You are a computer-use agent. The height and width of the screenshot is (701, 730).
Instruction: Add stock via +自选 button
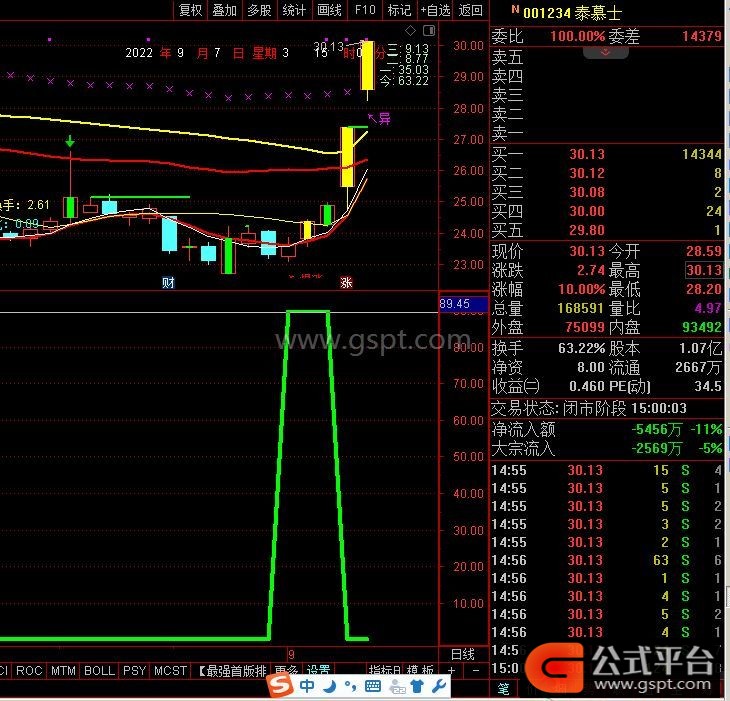(435, 10)
